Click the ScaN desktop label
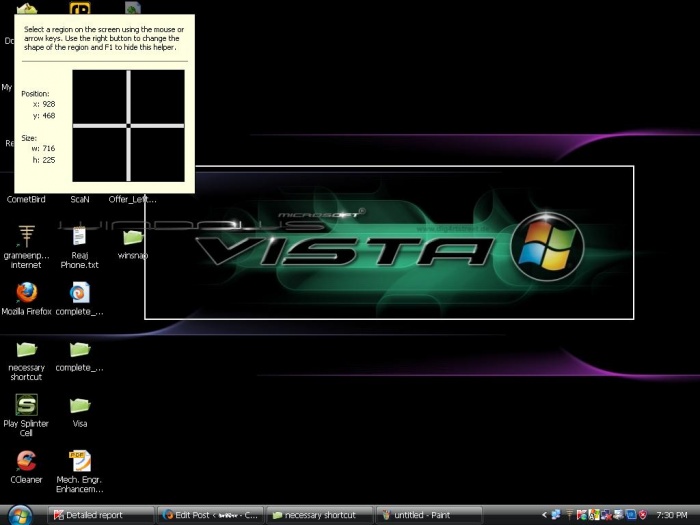The height and width of the screenshot is (525, 700). 80,200
